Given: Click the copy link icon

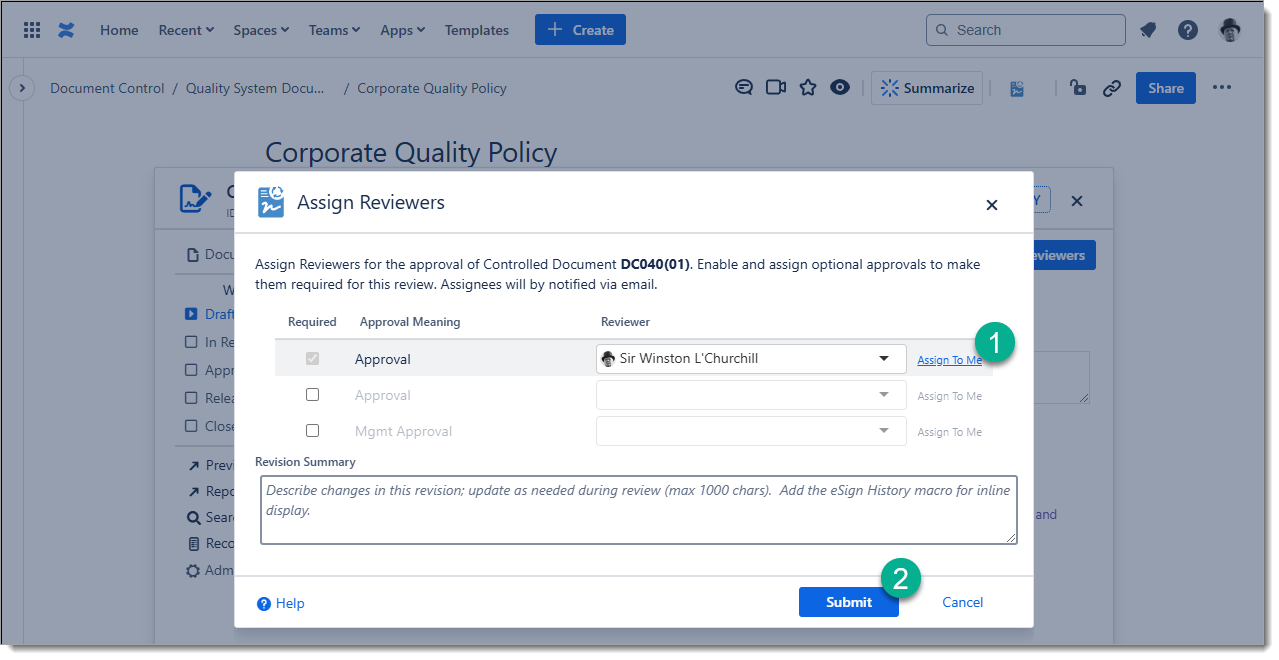Looking at the screenshot, I should [1112, 88].
